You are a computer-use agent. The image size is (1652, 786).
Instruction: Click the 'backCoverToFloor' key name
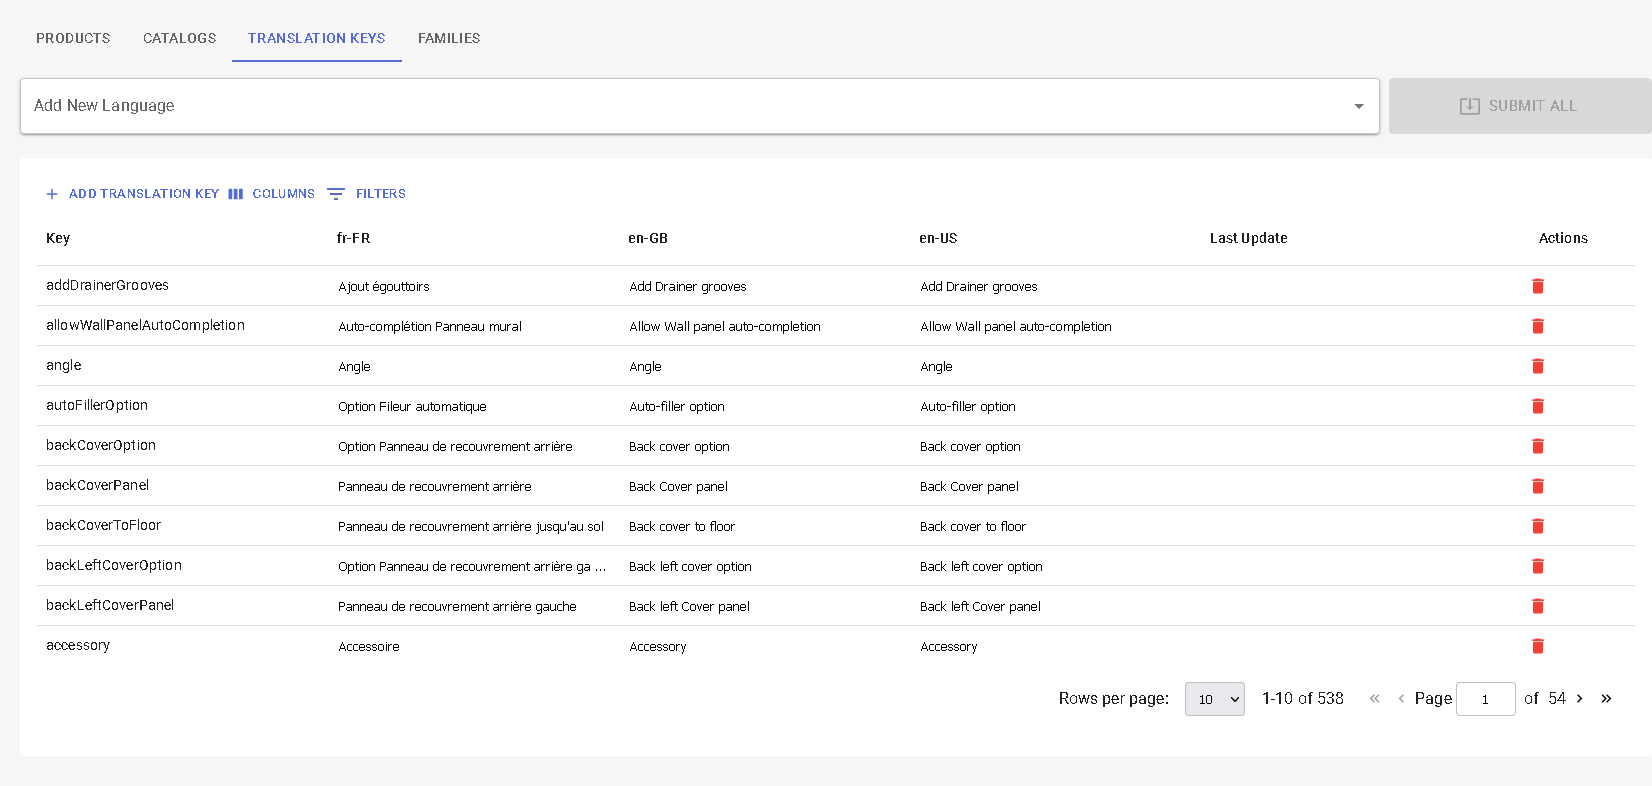point(103,525)
